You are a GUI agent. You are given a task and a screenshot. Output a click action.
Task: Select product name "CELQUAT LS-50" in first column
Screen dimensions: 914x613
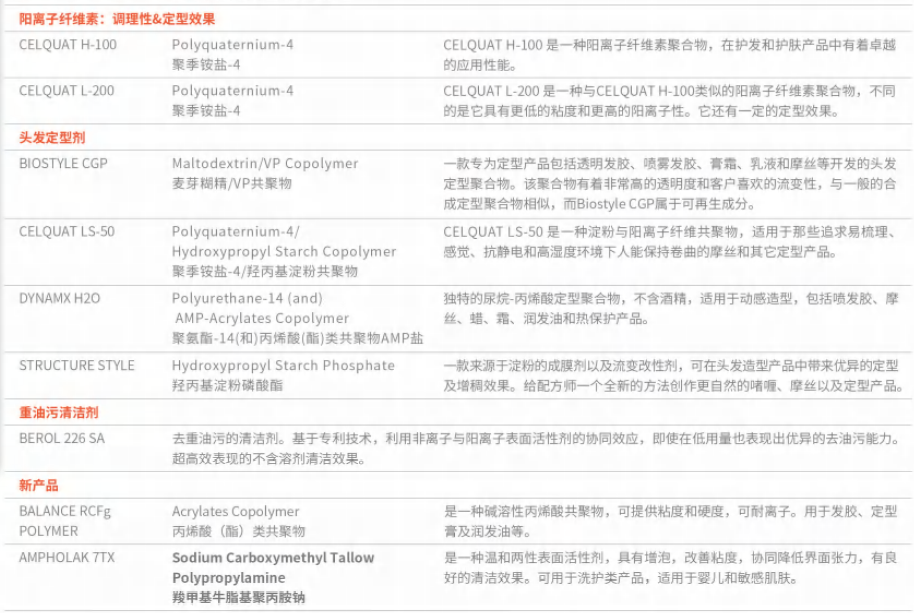[66, 232]
